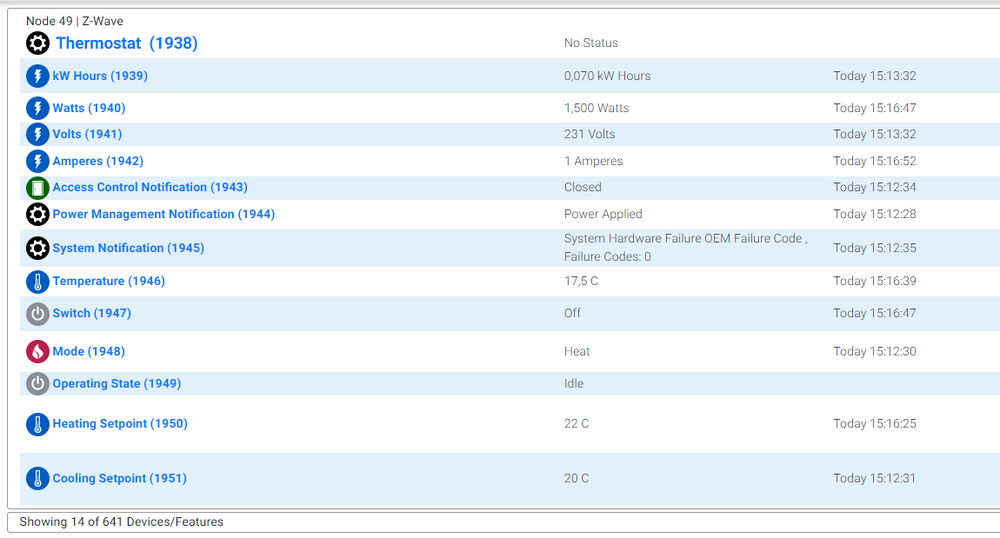Click the thermometer icon beside Temperature (1946)
Screen dimensions: 1000x538
[x=37, y=282]
